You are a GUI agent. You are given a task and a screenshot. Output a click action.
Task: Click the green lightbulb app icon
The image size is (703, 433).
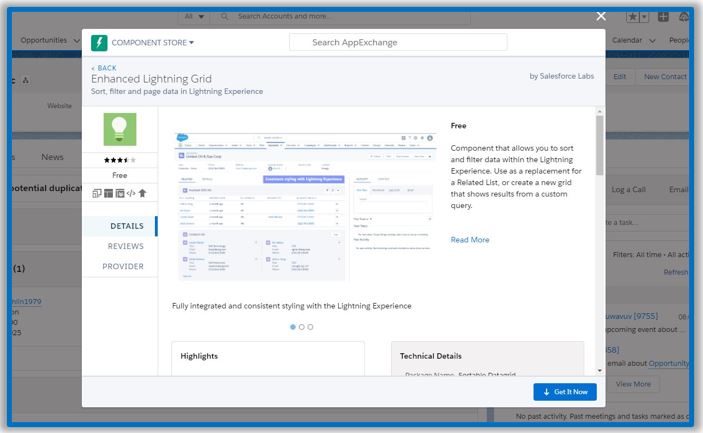click(x=120, y=129)
